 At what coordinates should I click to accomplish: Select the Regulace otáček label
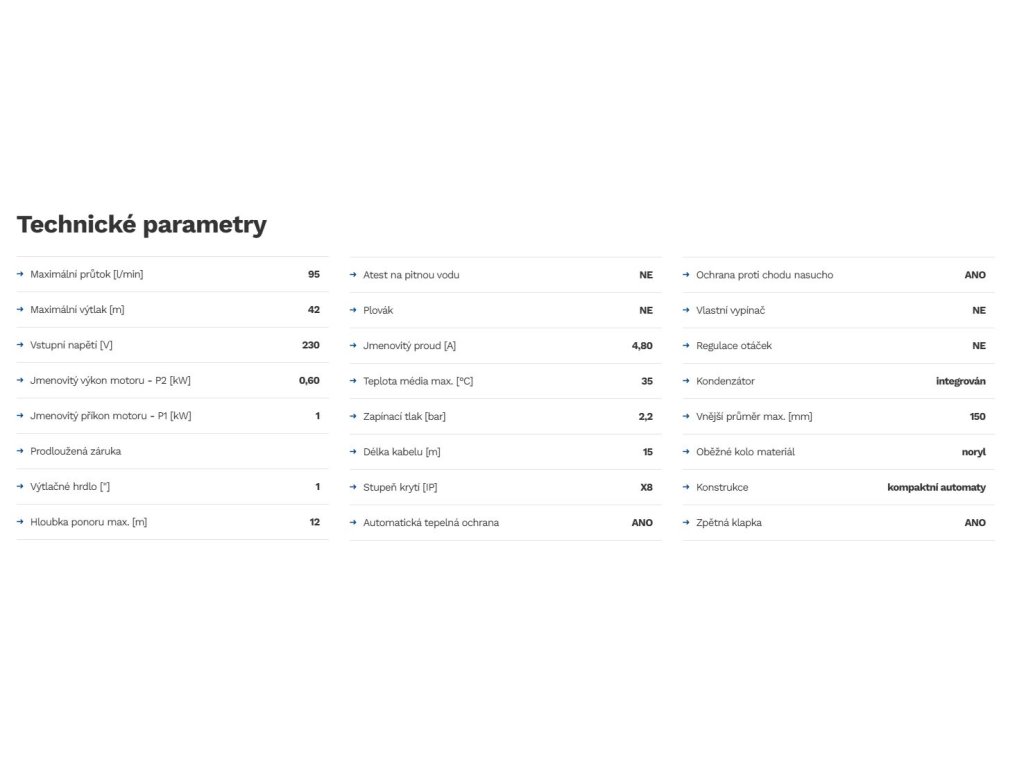tap(734, 345)
